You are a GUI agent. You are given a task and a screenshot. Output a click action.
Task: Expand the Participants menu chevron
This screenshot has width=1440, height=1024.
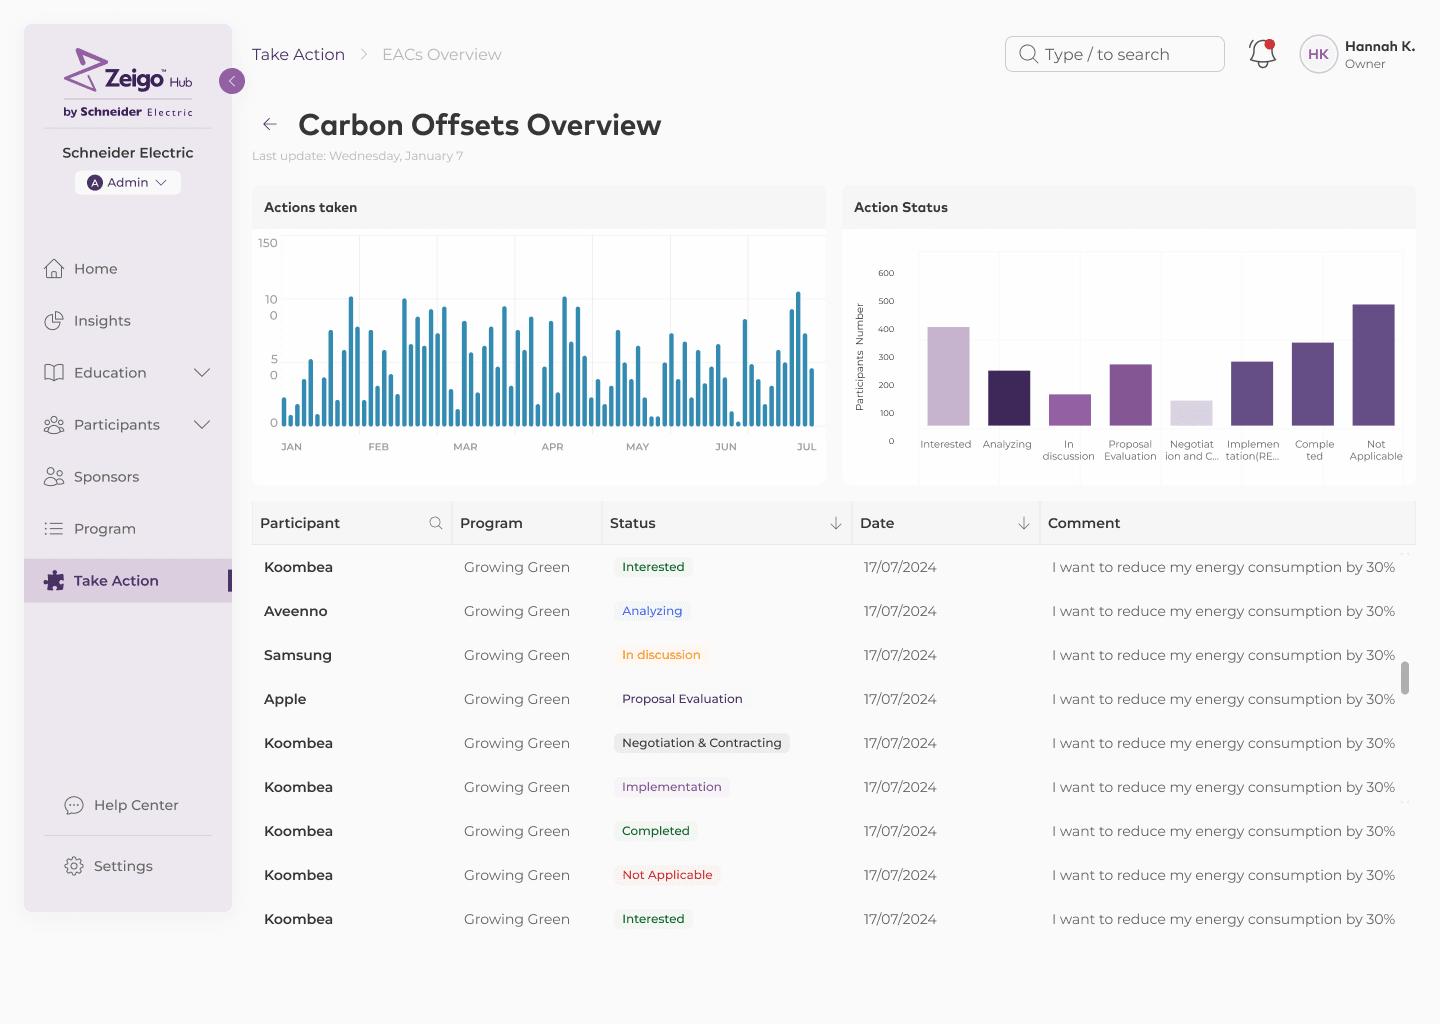[202, 425]
